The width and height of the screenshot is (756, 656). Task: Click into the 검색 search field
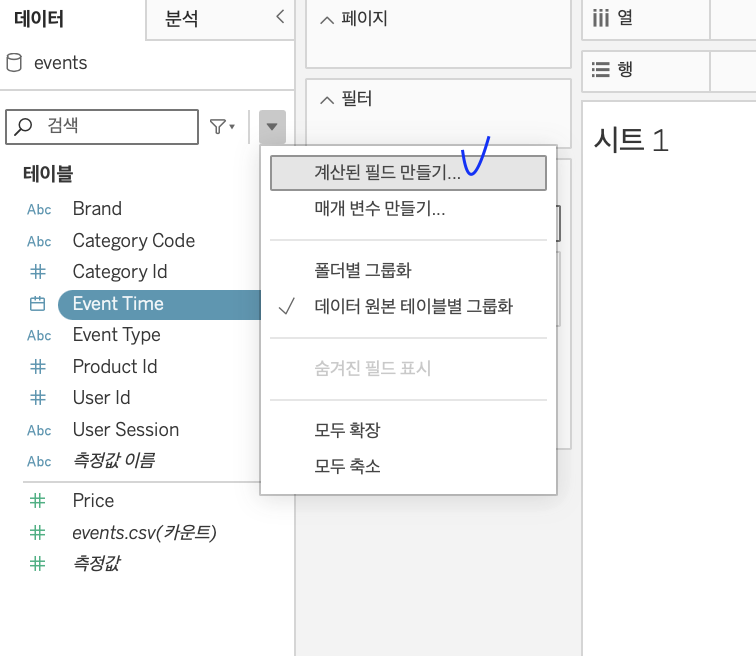tap(102, 127)
